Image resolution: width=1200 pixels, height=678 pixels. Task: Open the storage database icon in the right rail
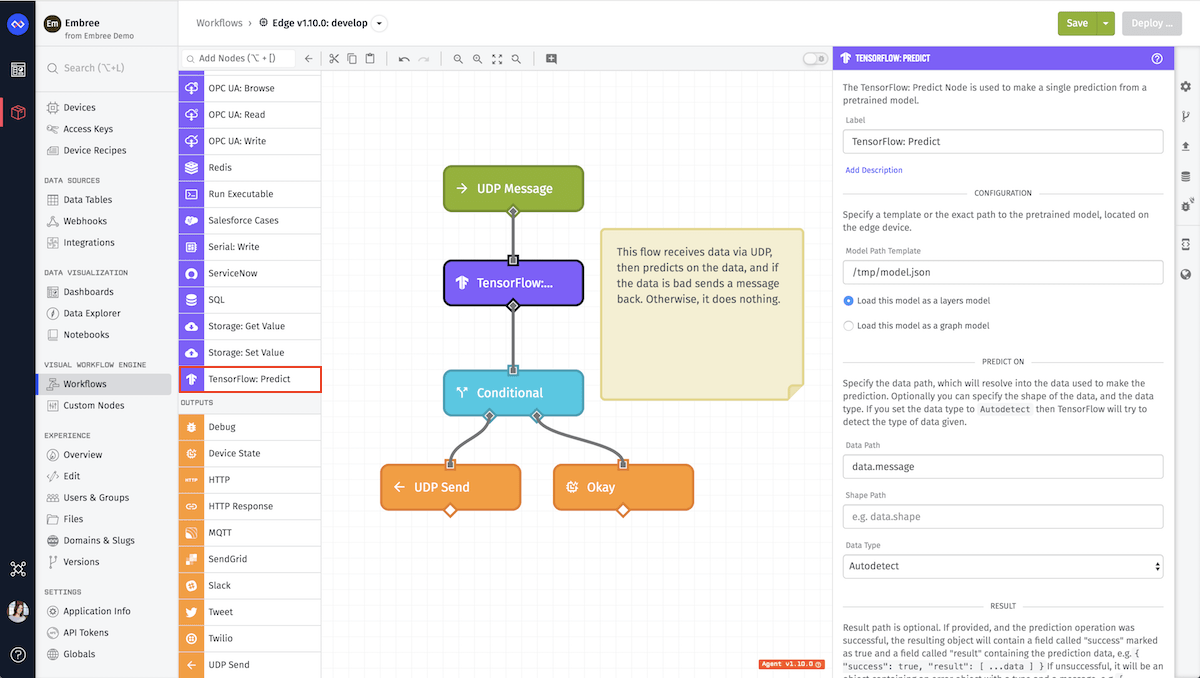(1186, 176)
